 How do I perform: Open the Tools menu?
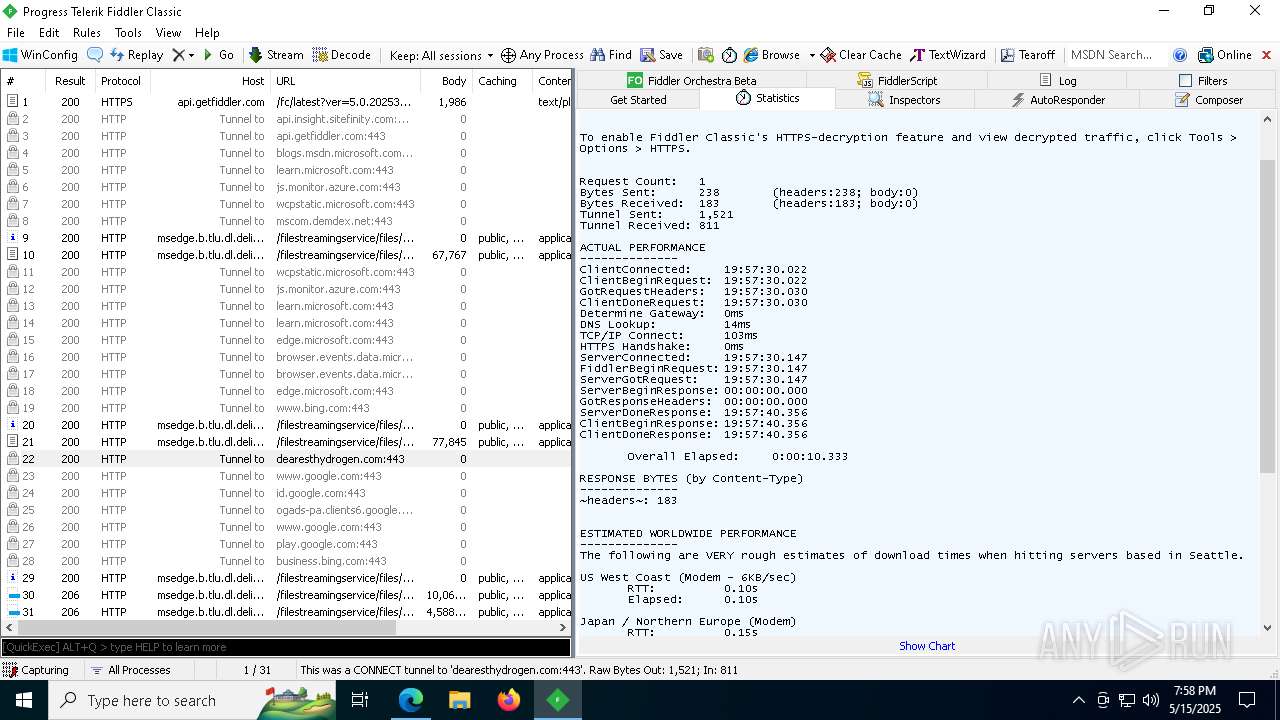pyautogui.click(x=128, y=33)
